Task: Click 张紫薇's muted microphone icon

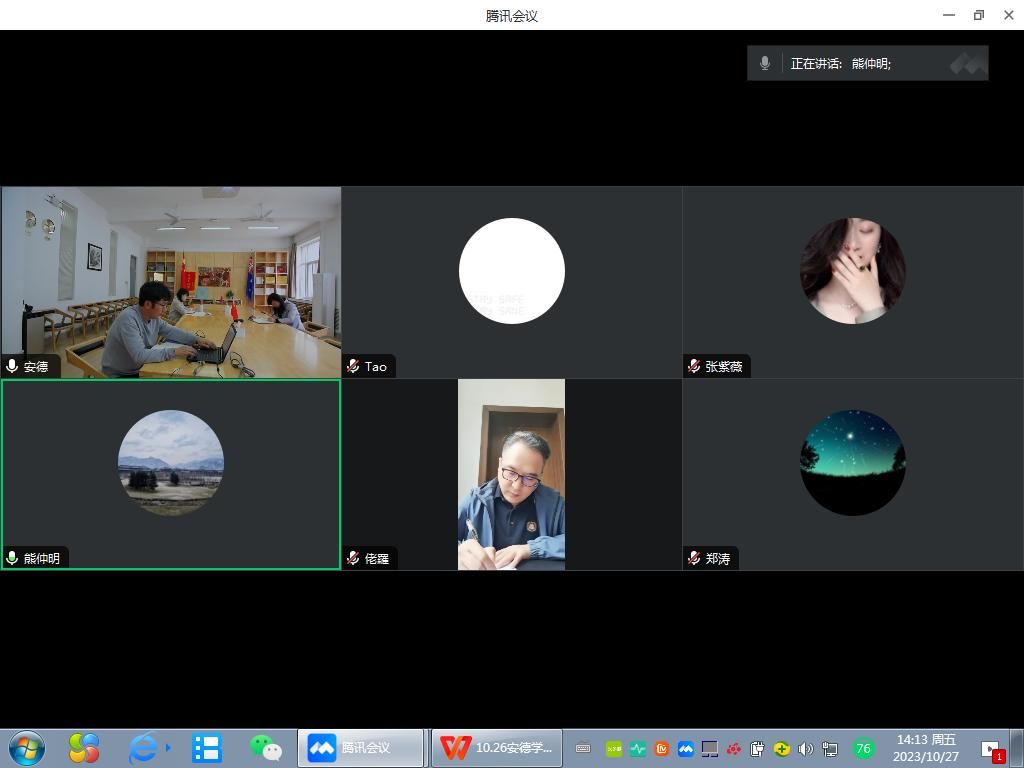Action: (x=694, y=367)
